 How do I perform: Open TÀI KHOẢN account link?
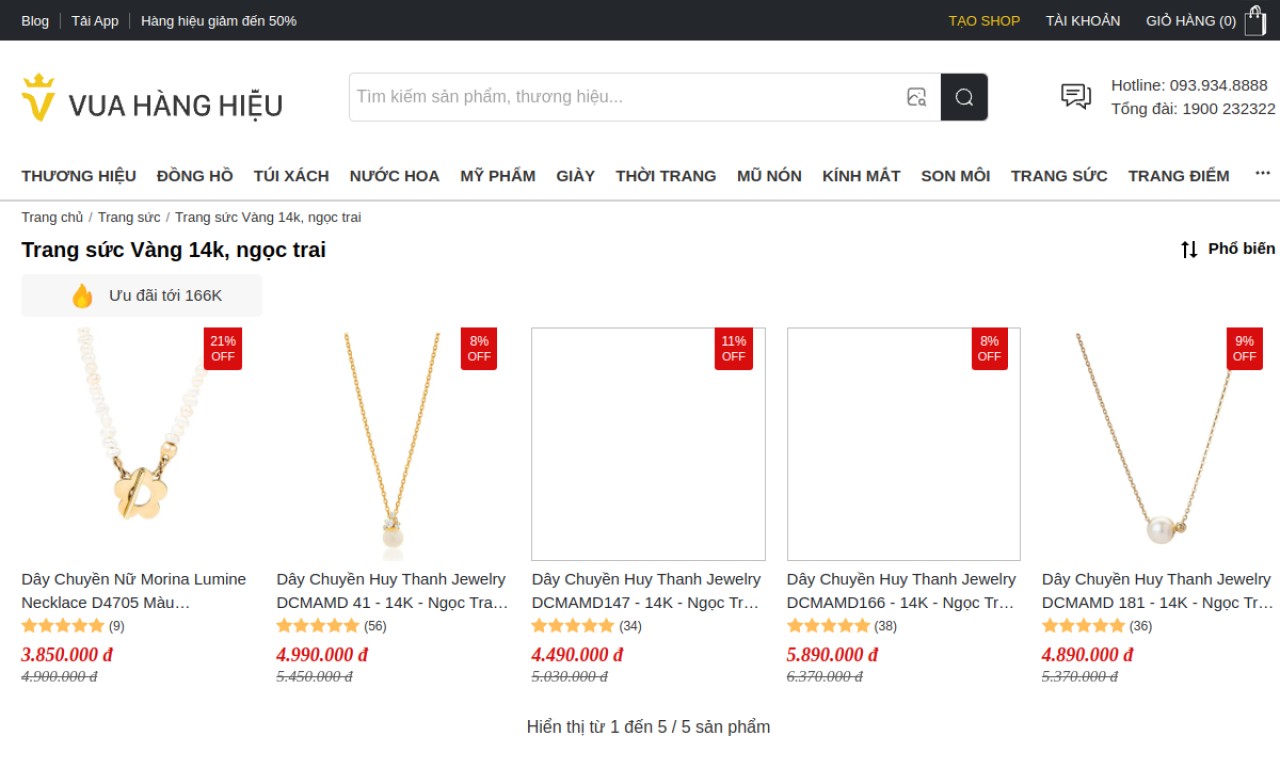click(1083, 20)
